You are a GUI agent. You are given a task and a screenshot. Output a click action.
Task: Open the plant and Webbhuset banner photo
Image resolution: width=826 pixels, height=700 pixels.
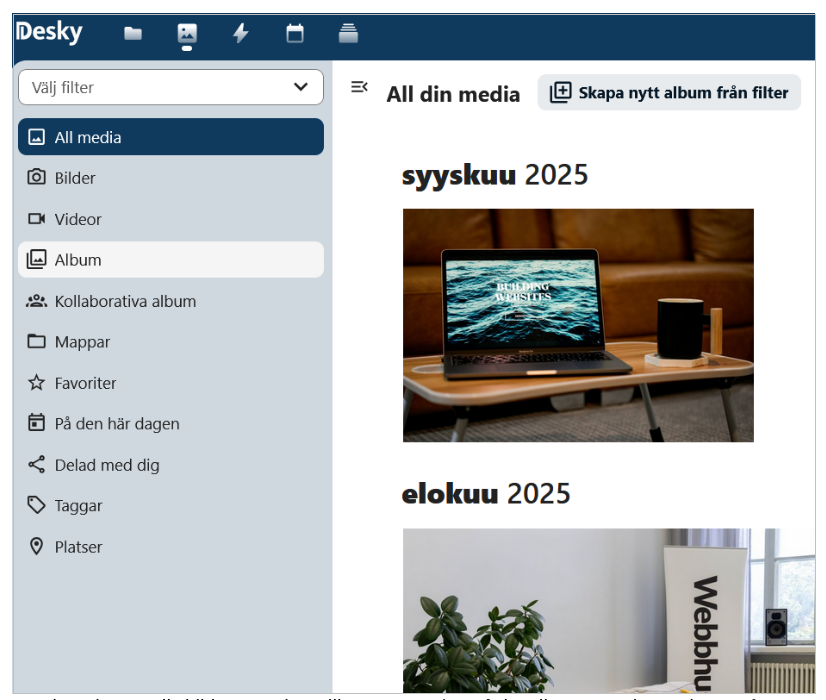(608, 610)
